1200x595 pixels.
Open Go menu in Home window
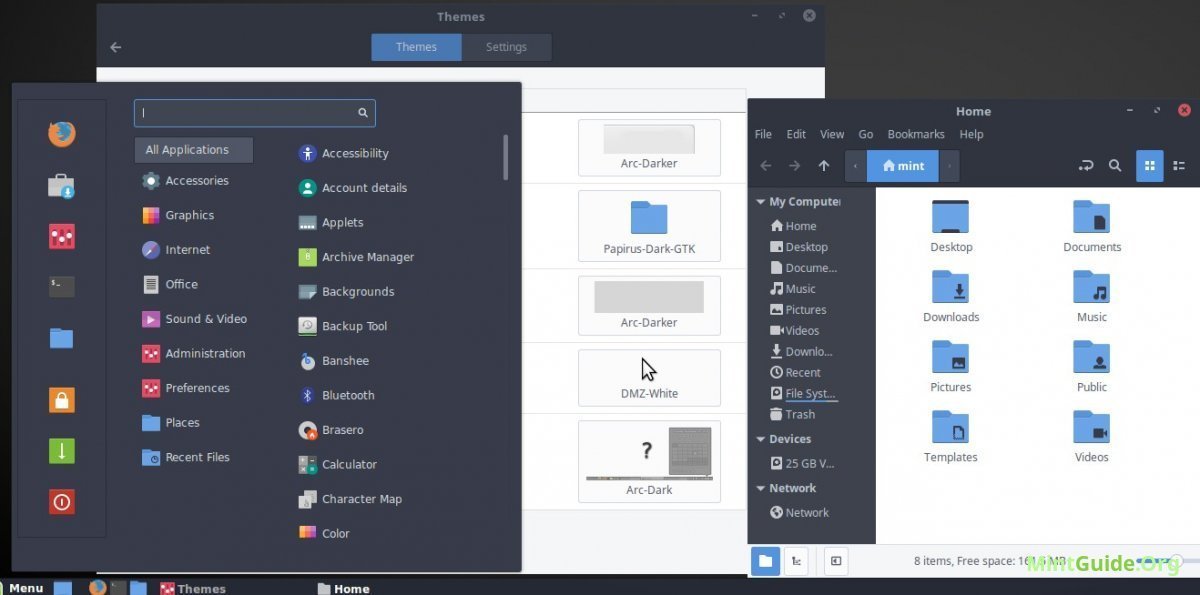coord(866,134)
